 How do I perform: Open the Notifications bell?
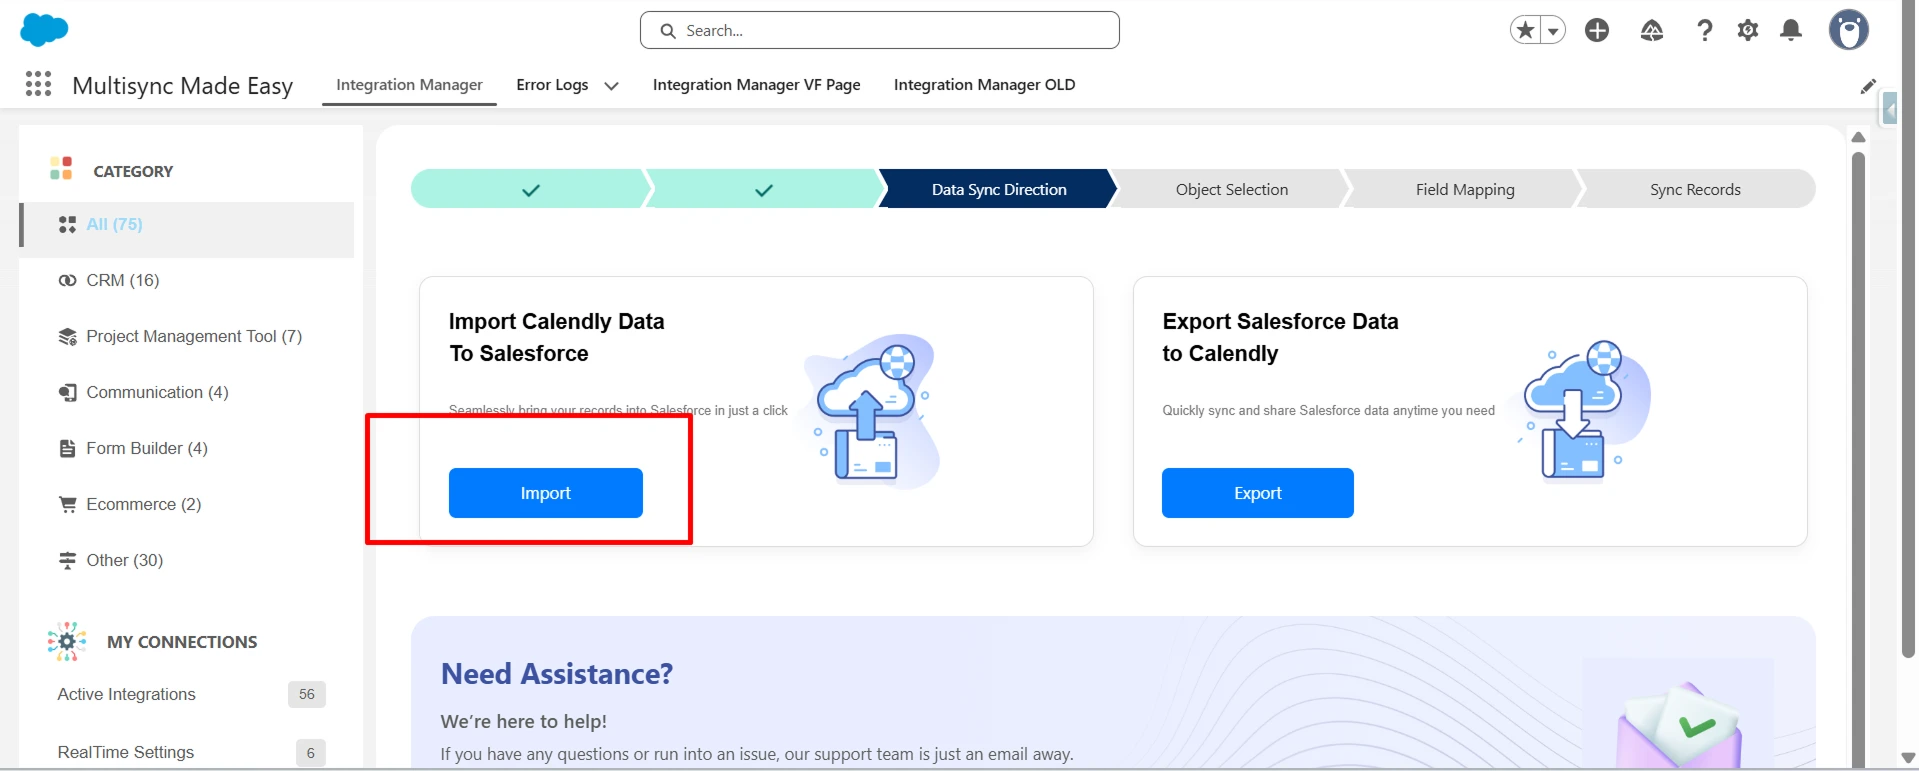click(1791, 31)
